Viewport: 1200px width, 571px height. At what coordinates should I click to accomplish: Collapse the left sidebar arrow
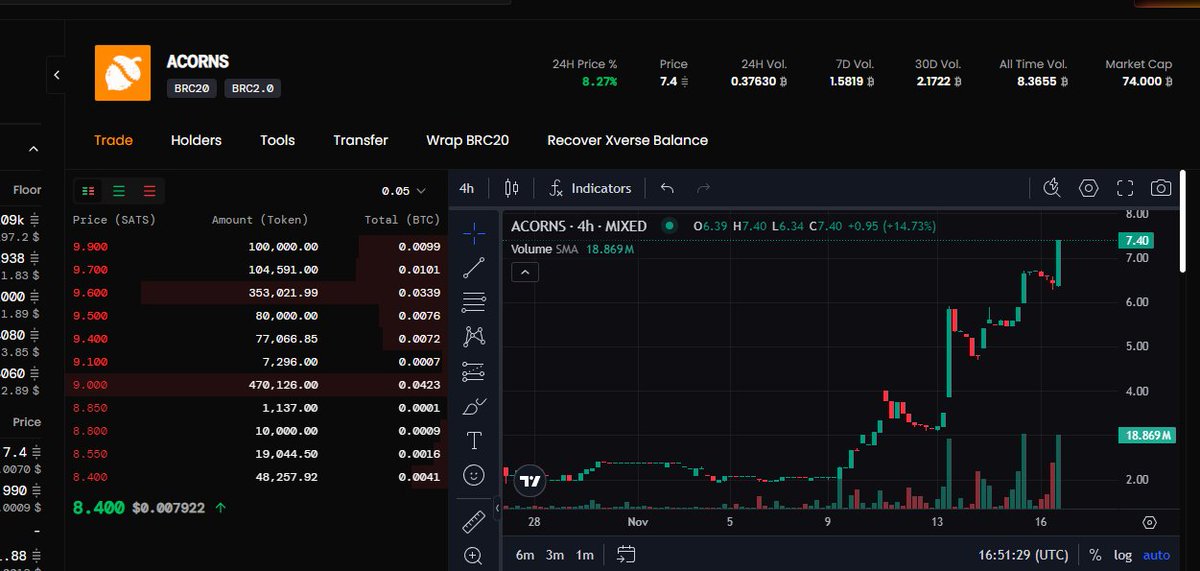point(57,74)
